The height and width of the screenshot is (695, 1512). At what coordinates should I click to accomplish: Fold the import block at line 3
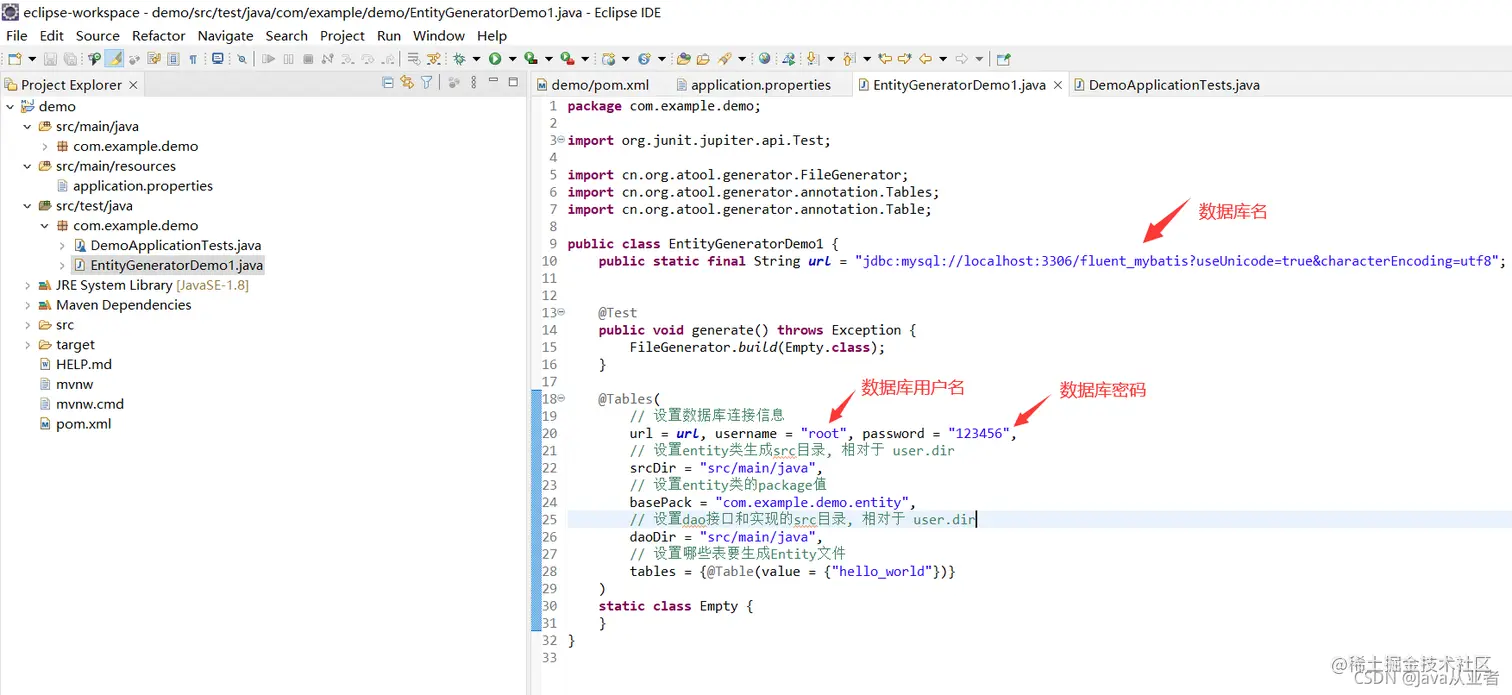click(560, 140)
